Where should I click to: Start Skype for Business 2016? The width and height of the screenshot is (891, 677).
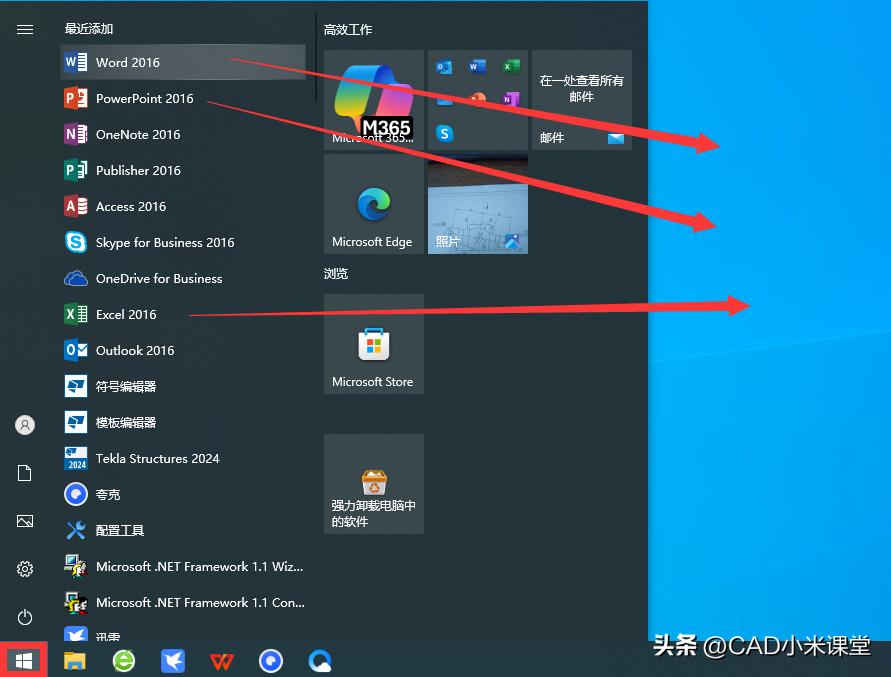(183, 242)
